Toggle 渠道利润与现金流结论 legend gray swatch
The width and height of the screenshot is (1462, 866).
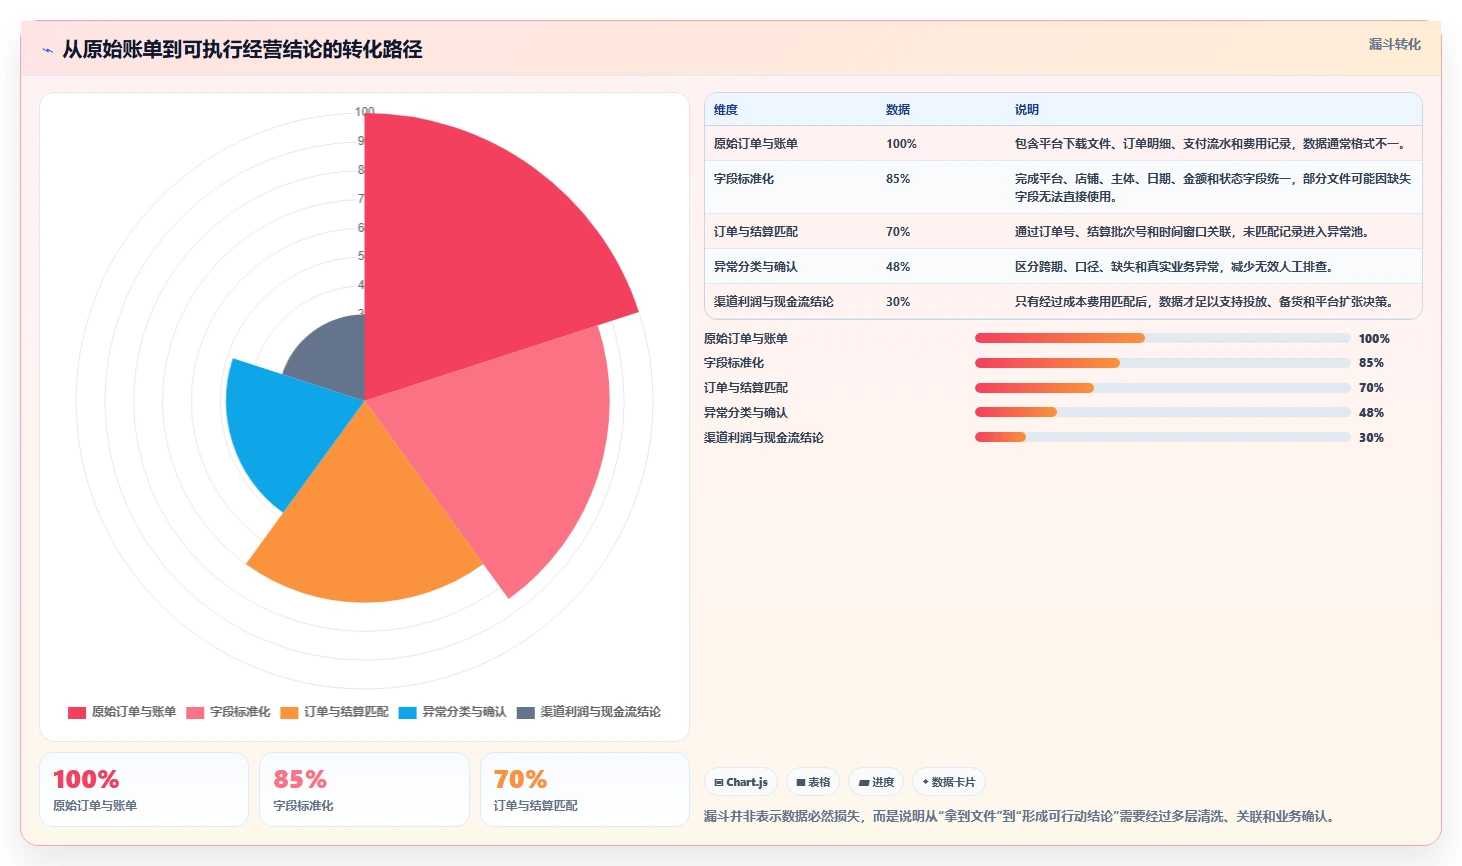pos(526,712)
